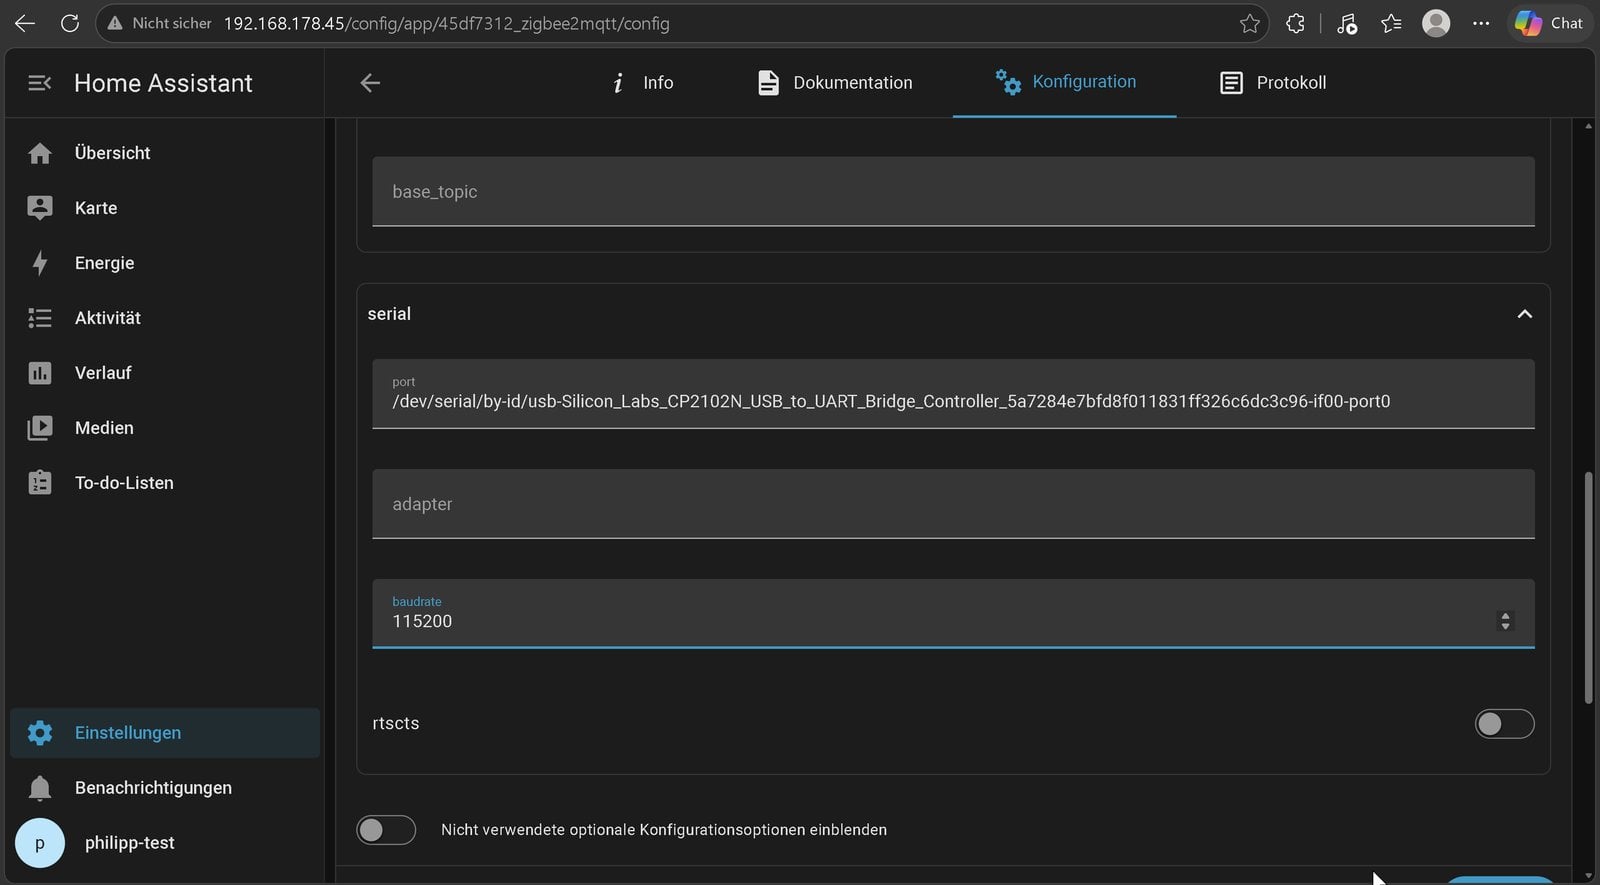This screenshot has height=885, width=1600.
Task: Switch to the Protokoll tab
Action: click(x=1273, y=83)
